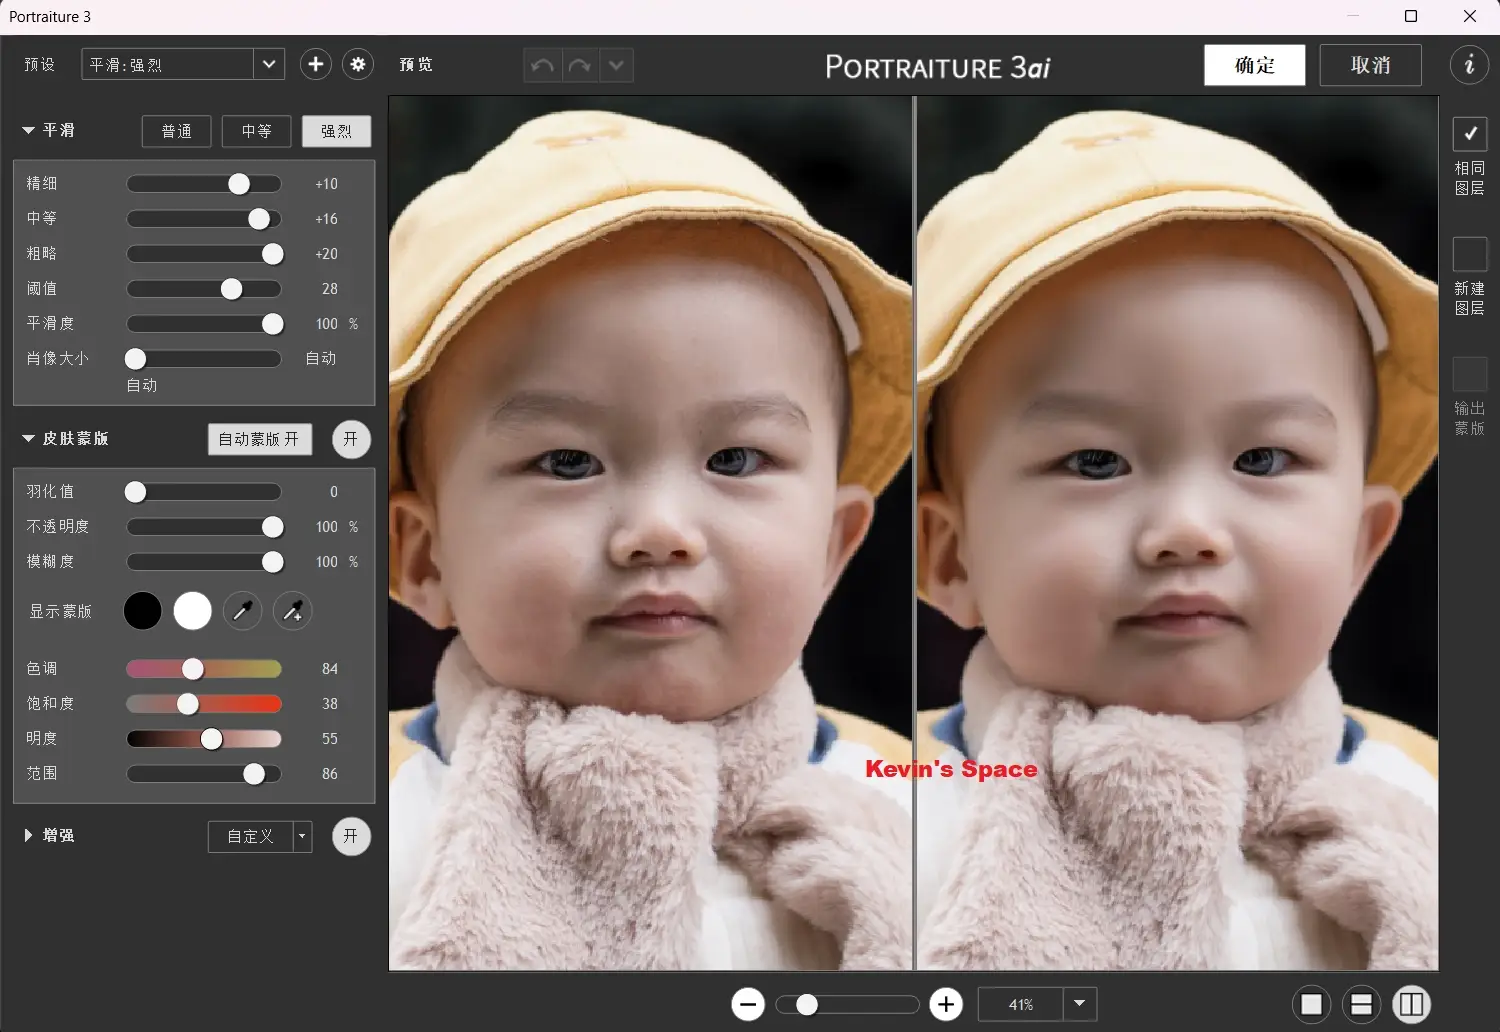Click the 41% zoom value field
The width and height of the screenshot is (1500, 1032).
(1021, 1004)
